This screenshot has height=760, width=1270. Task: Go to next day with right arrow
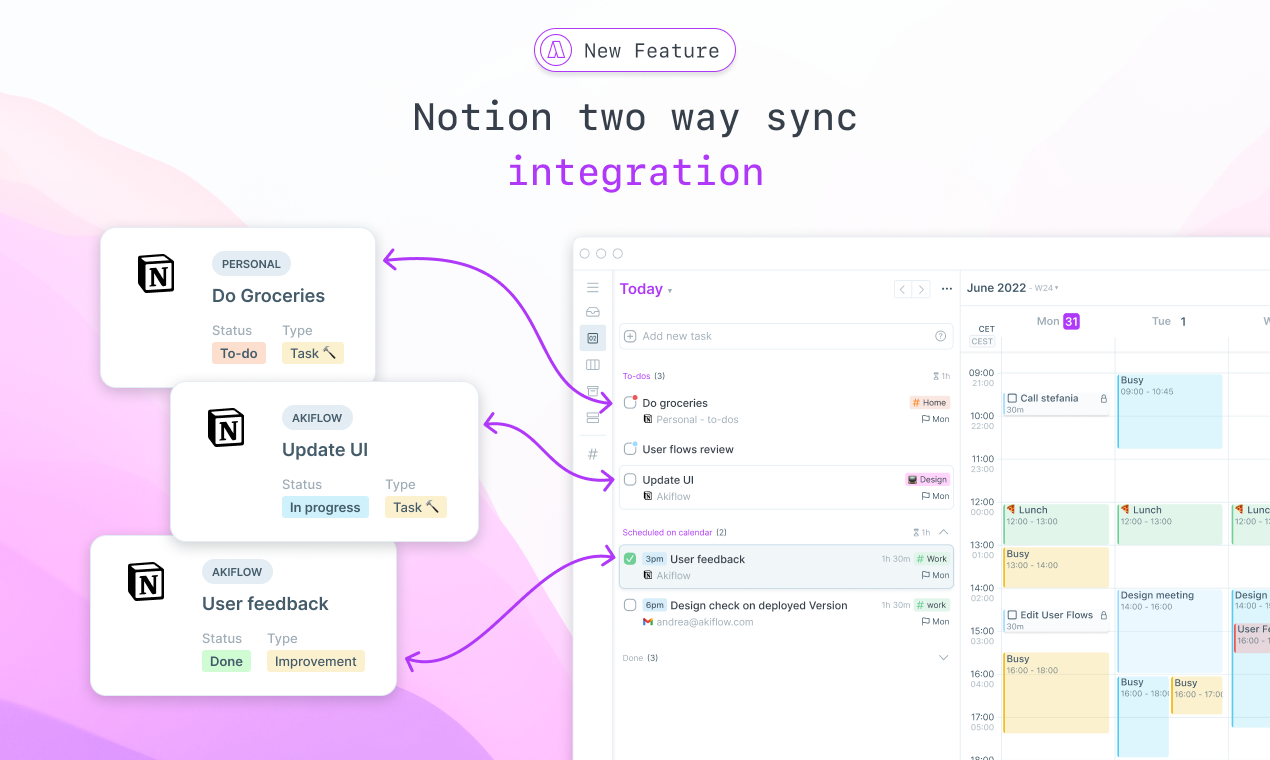click(x=921, y=289)
